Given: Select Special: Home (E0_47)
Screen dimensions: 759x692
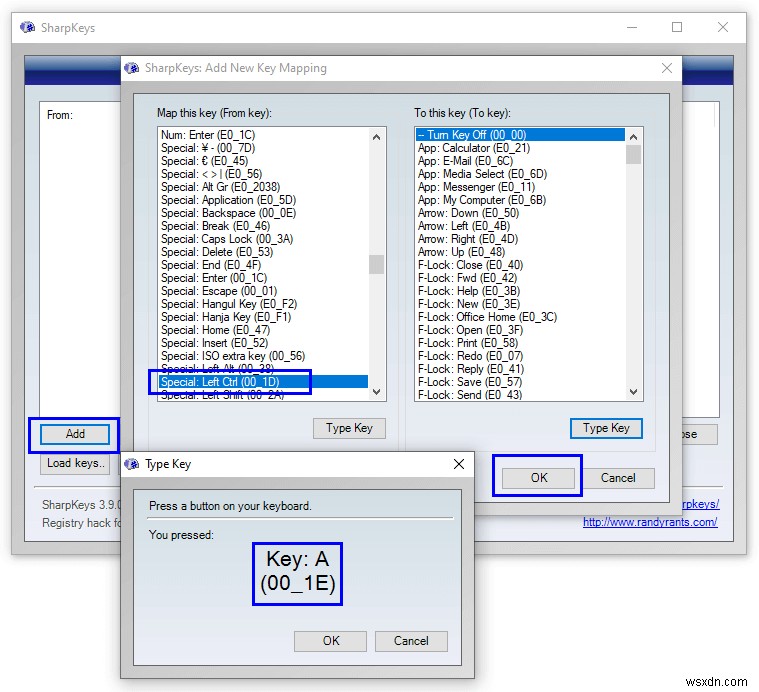Looking at the screenshot, I should [x=263, y=330].
